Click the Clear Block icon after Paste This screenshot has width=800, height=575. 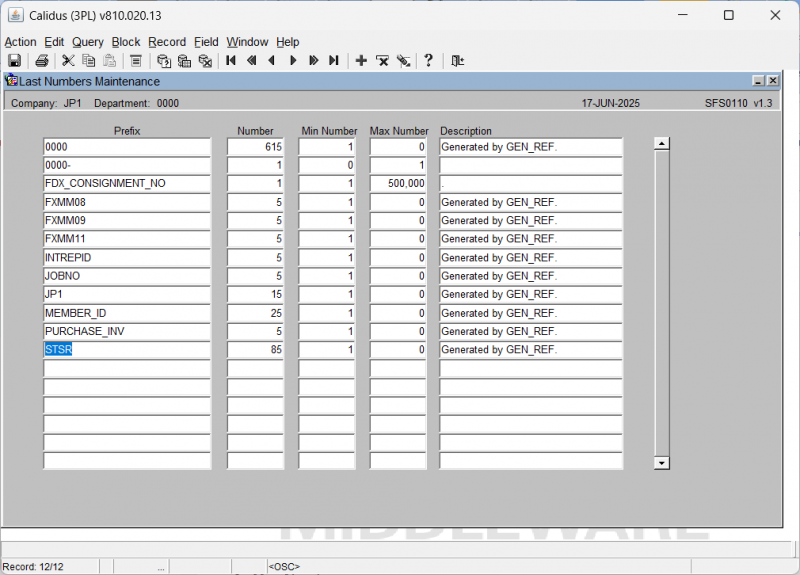pyautogui.click(x=136, y=61)
